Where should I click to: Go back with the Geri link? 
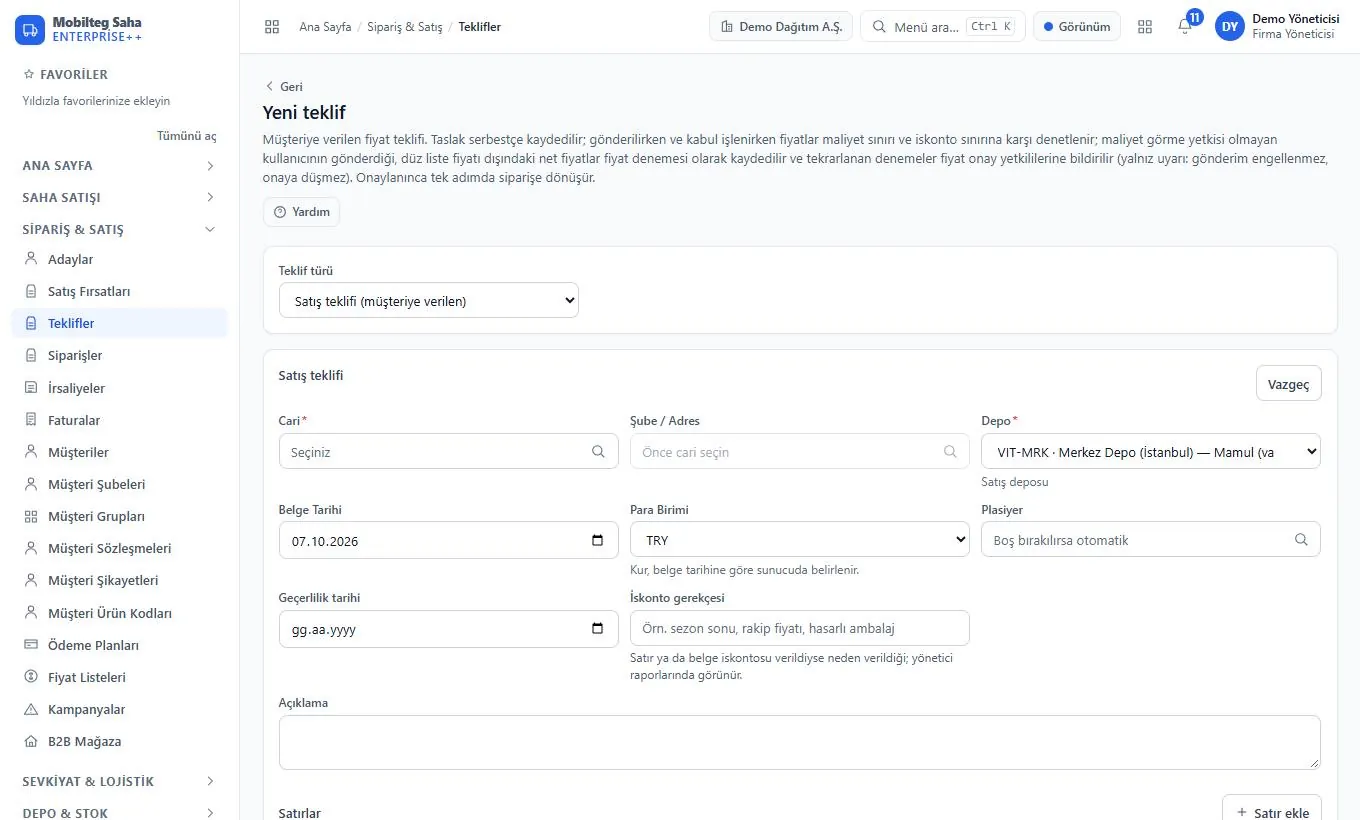pyautogui.click(x=283, y=87)
